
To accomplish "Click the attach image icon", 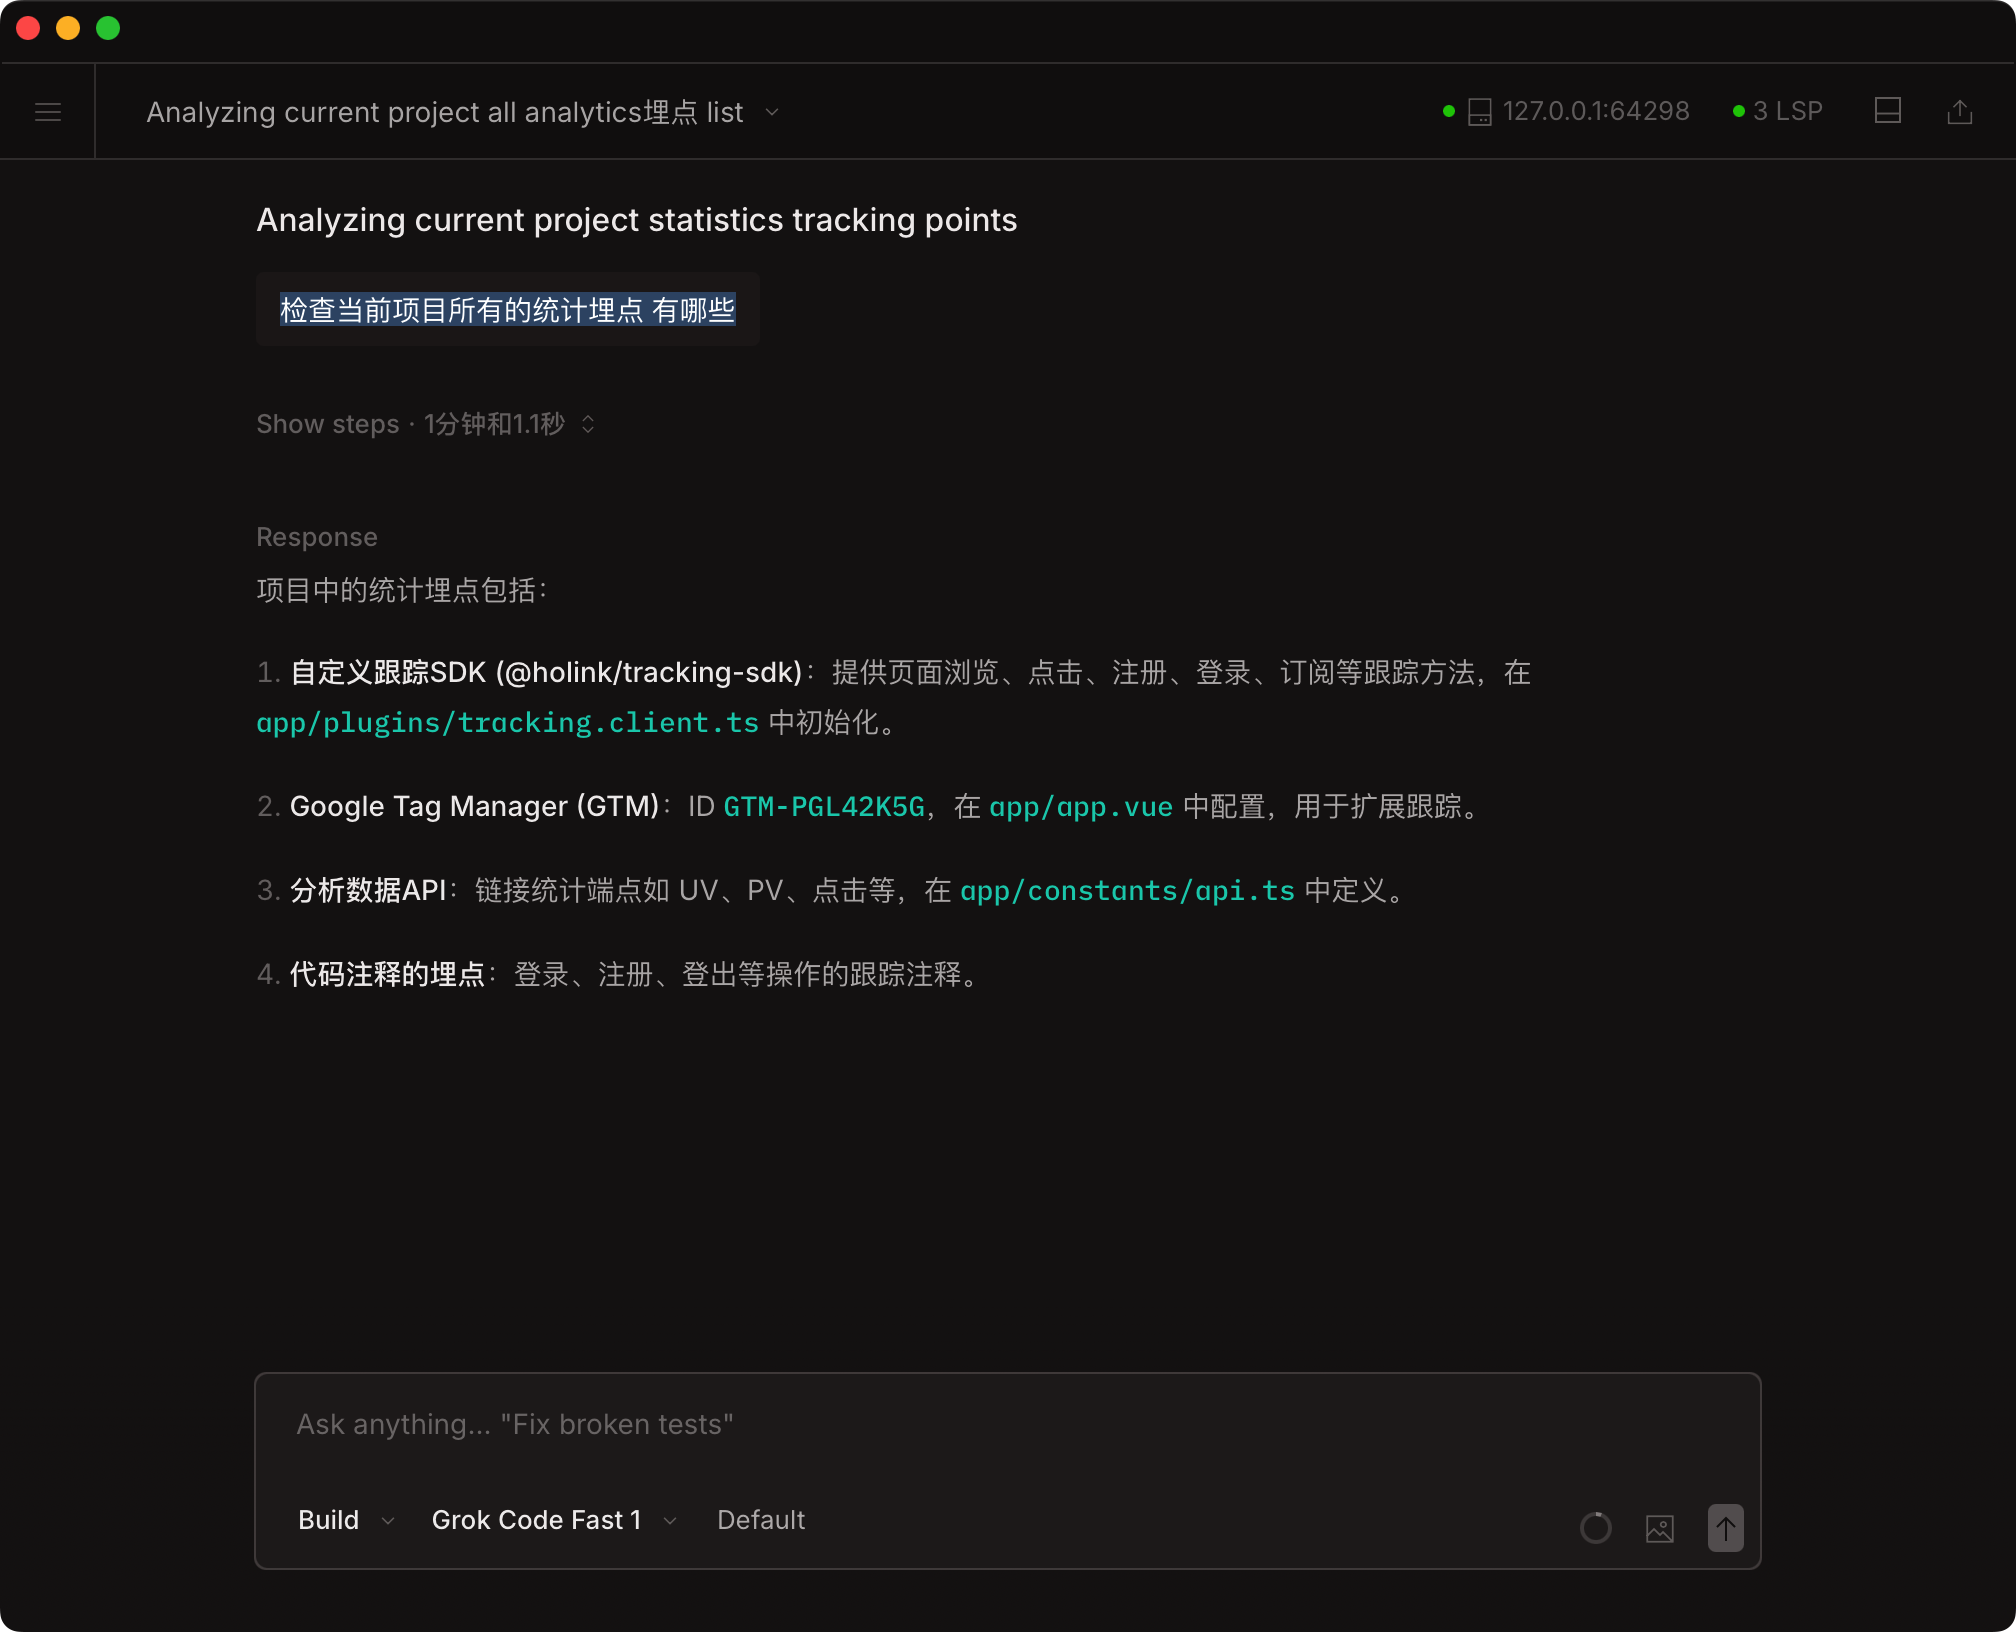I will pos(1660,1528).
